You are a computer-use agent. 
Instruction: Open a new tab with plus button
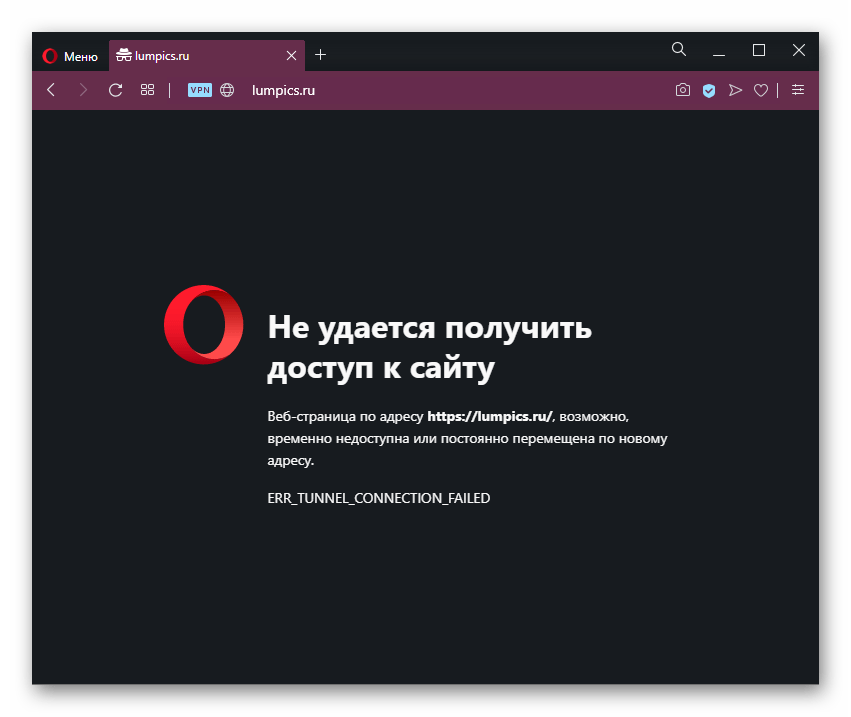(320, 55)
